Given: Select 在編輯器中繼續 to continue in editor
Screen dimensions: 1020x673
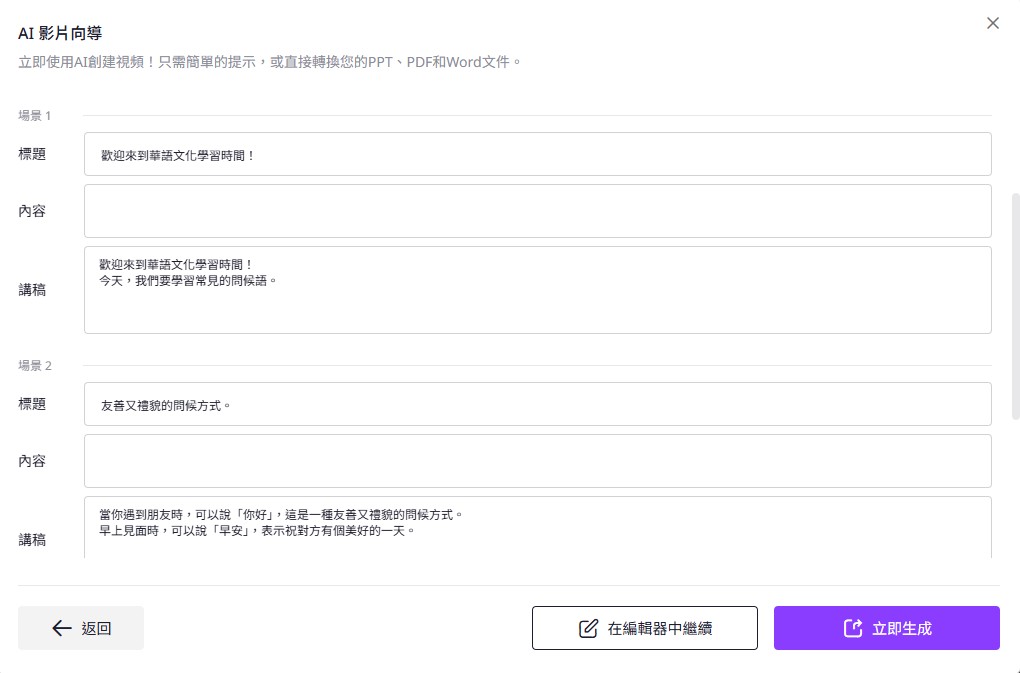Looking at the screenshot, I should (x=645, y=628).
